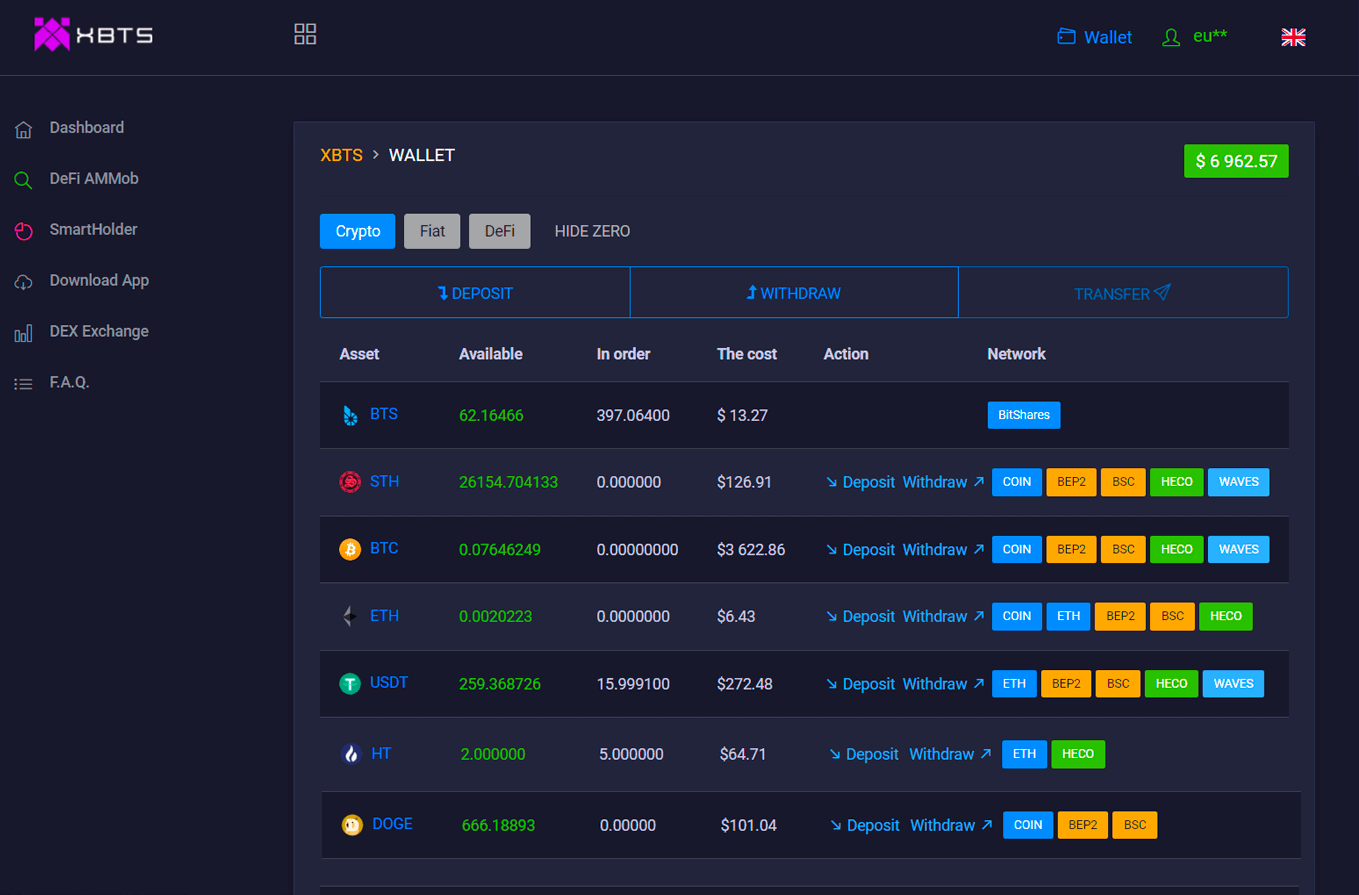Click the SmartHolder pie icon
This screenshot has height=895, width=1359.
[23, 231]
